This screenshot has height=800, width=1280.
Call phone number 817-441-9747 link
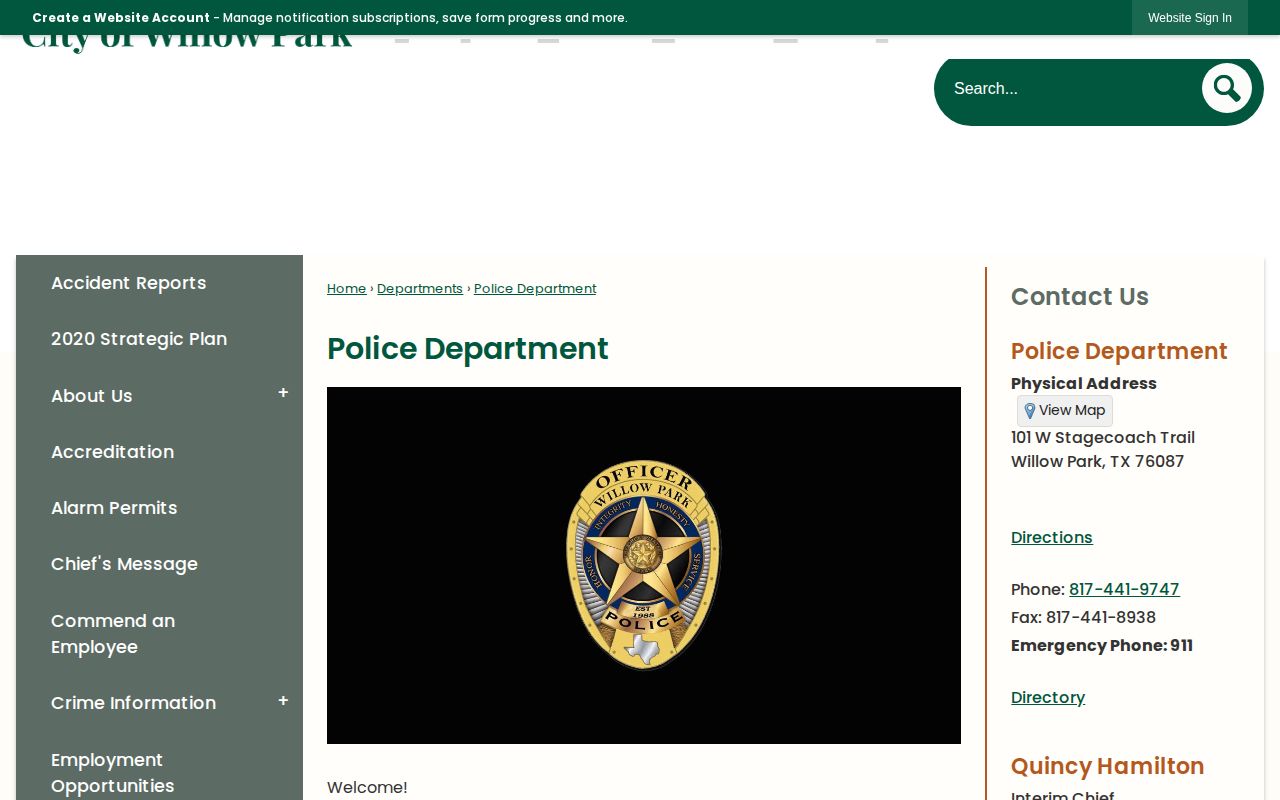(x=1124, y=590)
